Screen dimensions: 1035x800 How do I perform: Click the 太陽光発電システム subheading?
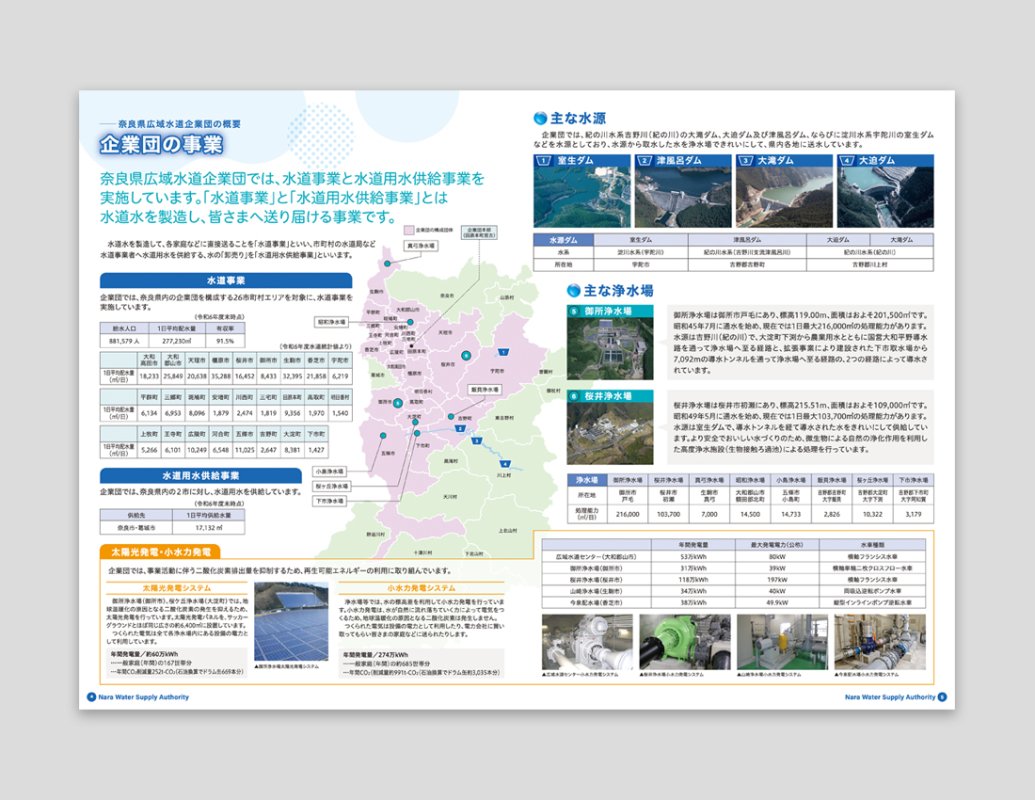click(177, 587)
